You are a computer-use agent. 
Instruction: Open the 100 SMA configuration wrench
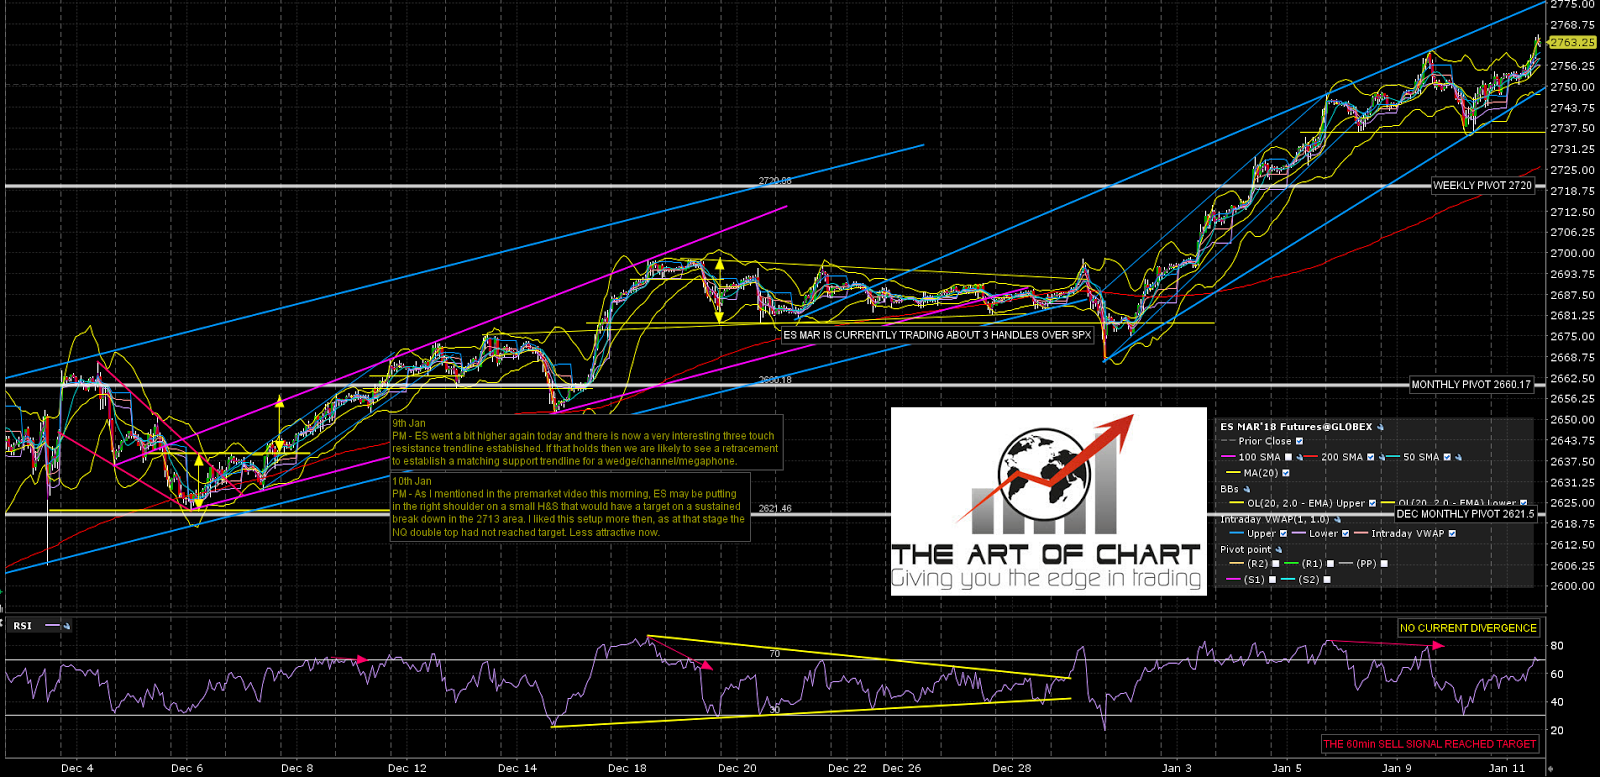[x=1300, y=457]
